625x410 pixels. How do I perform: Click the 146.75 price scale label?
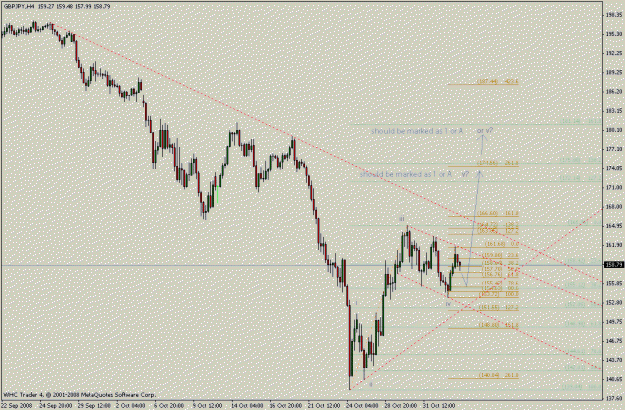614,341
